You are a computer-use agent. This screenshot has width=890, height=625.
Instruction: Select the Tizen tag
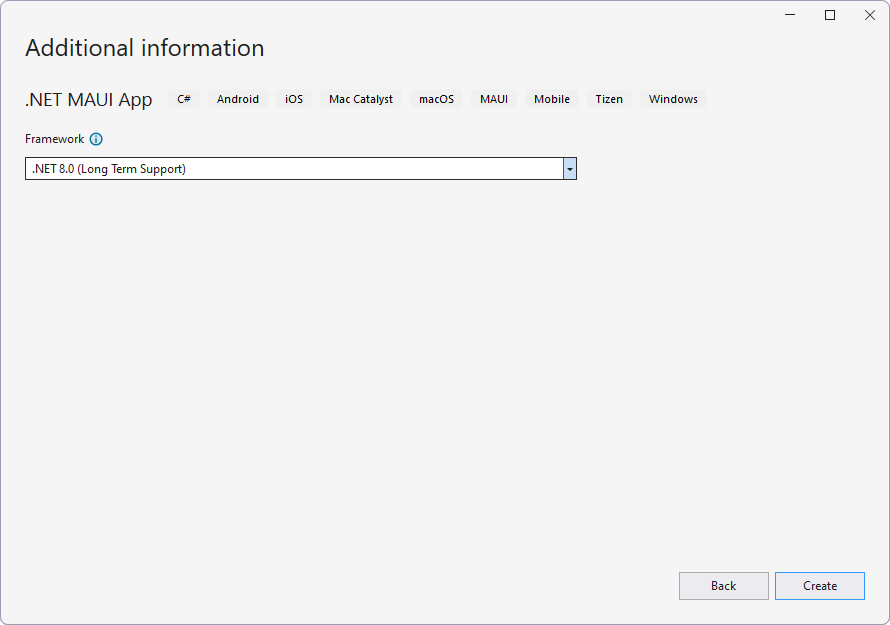609,99
